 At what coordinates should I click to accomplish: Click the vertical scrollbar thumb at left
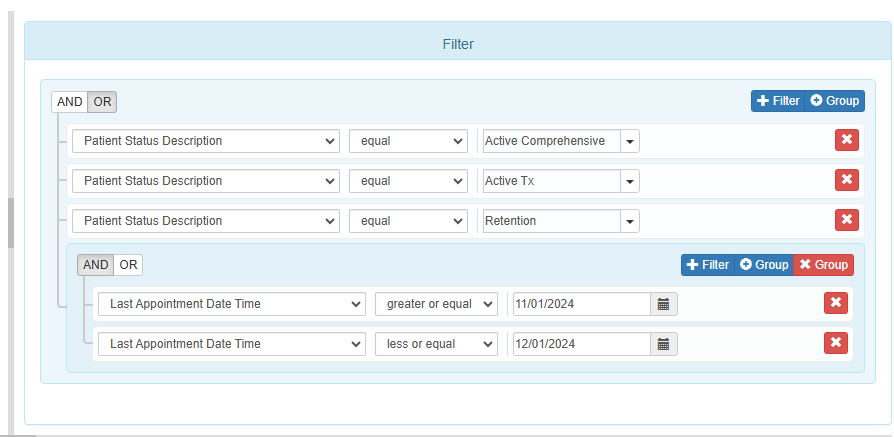[10, 223]
